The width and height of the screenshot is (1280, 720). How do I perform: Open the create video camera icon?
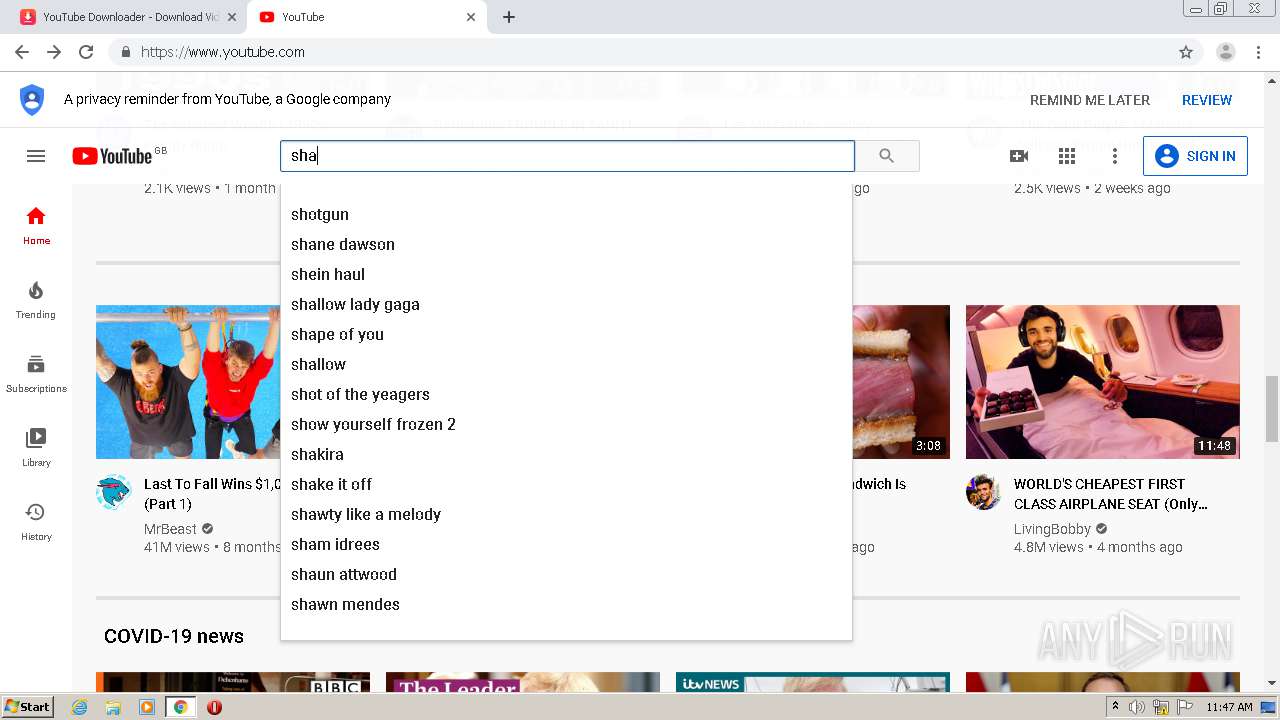(x=1019, y=156)
